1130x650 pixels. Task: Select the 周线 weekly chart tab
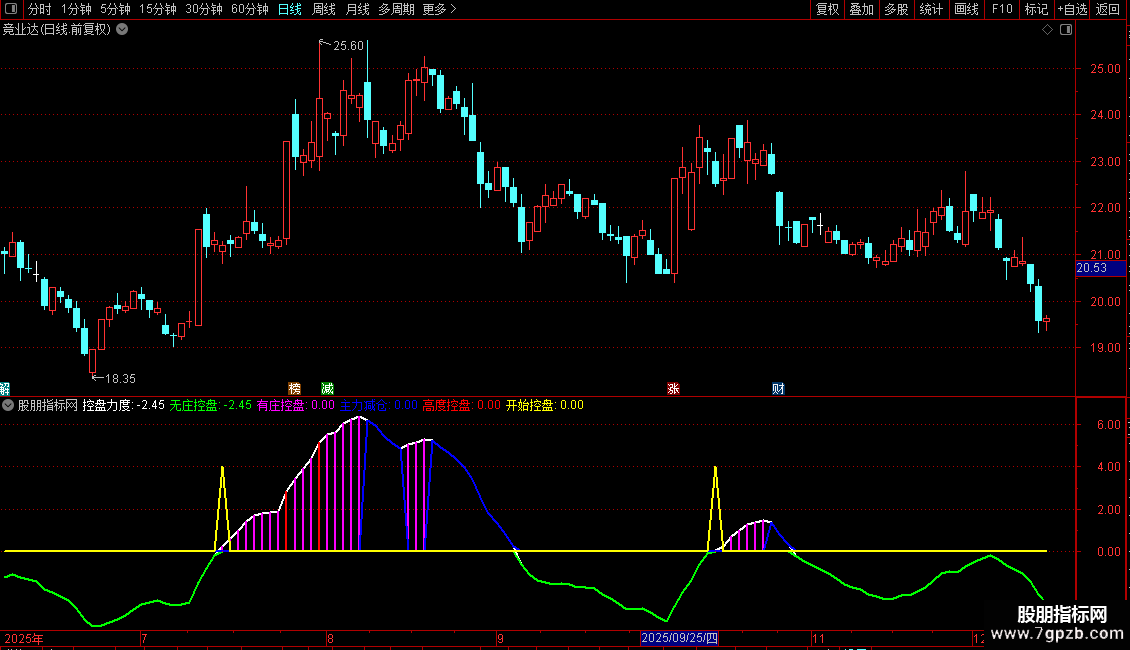click(x=324, y=10)
